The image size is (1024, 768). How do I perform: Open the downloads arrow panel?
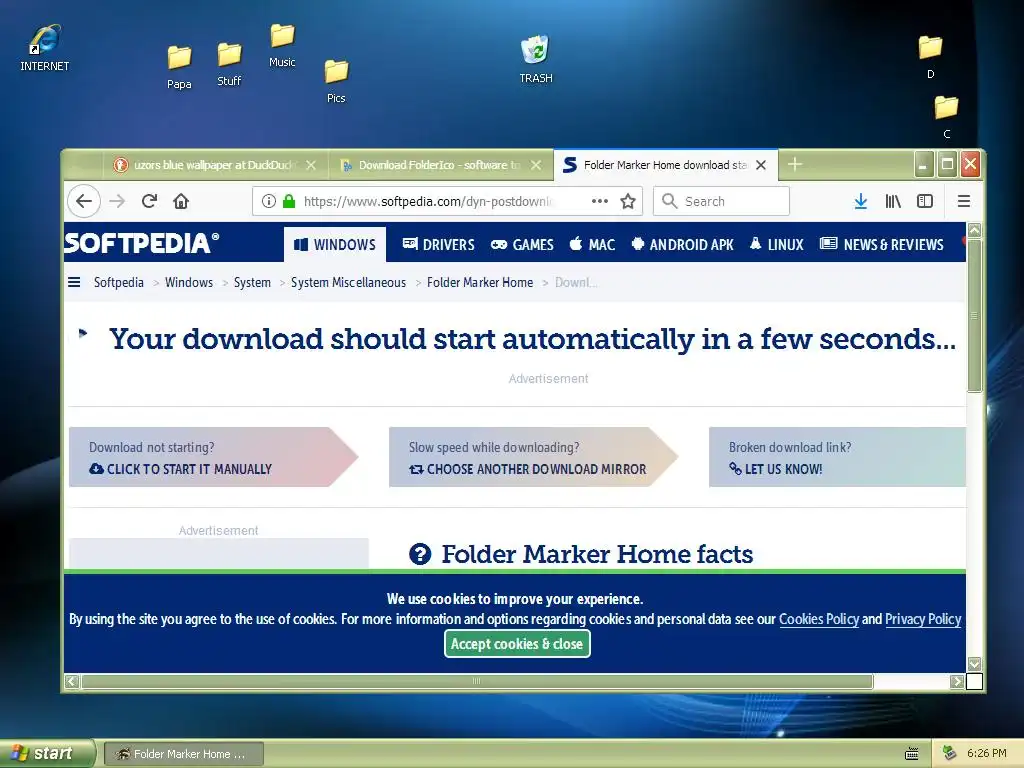coord(861,201)
